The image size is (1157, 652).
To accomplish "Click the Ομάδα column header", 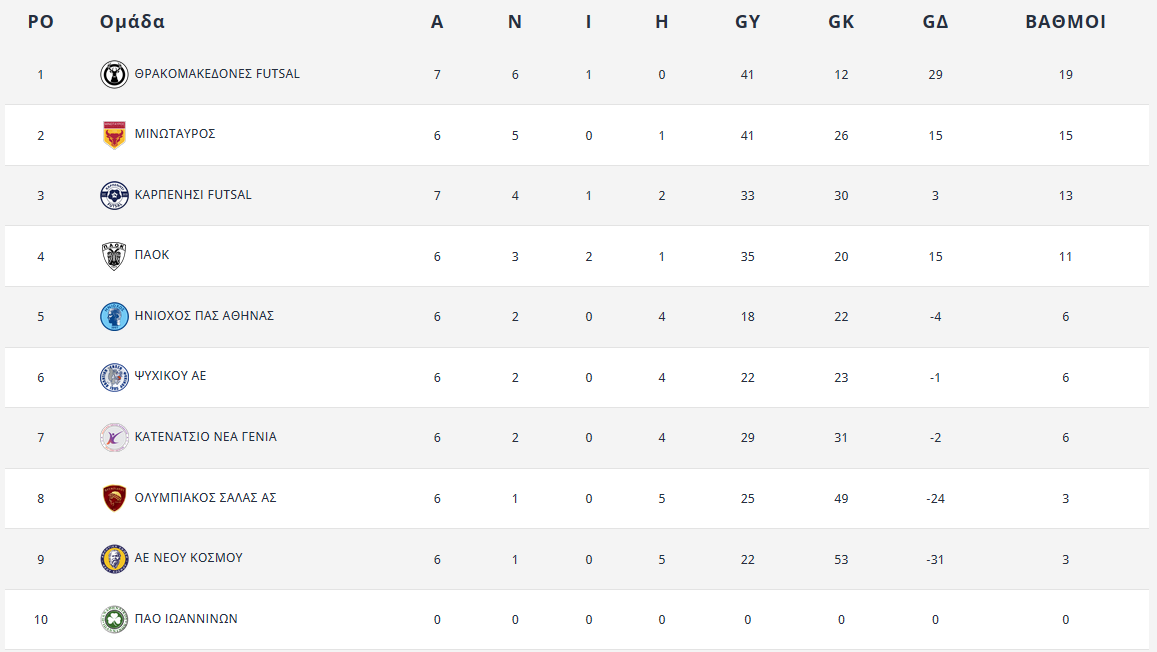I will pyautogui.click(x=132, y=22).
